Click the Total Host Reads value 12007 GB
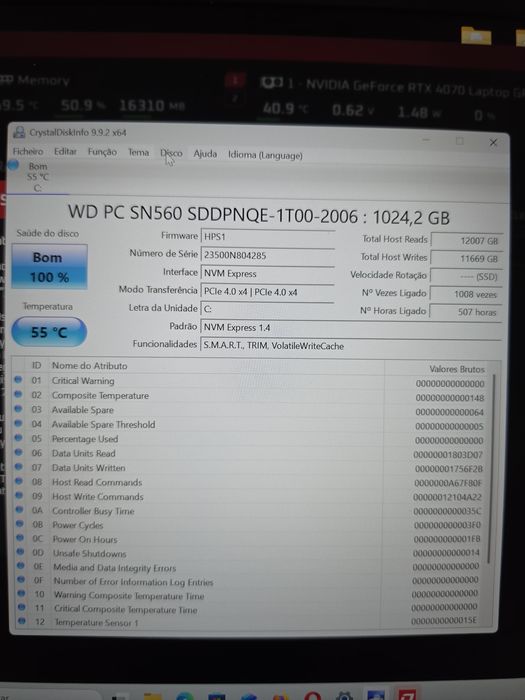525x700 pixels. click(x=467, y=241)
